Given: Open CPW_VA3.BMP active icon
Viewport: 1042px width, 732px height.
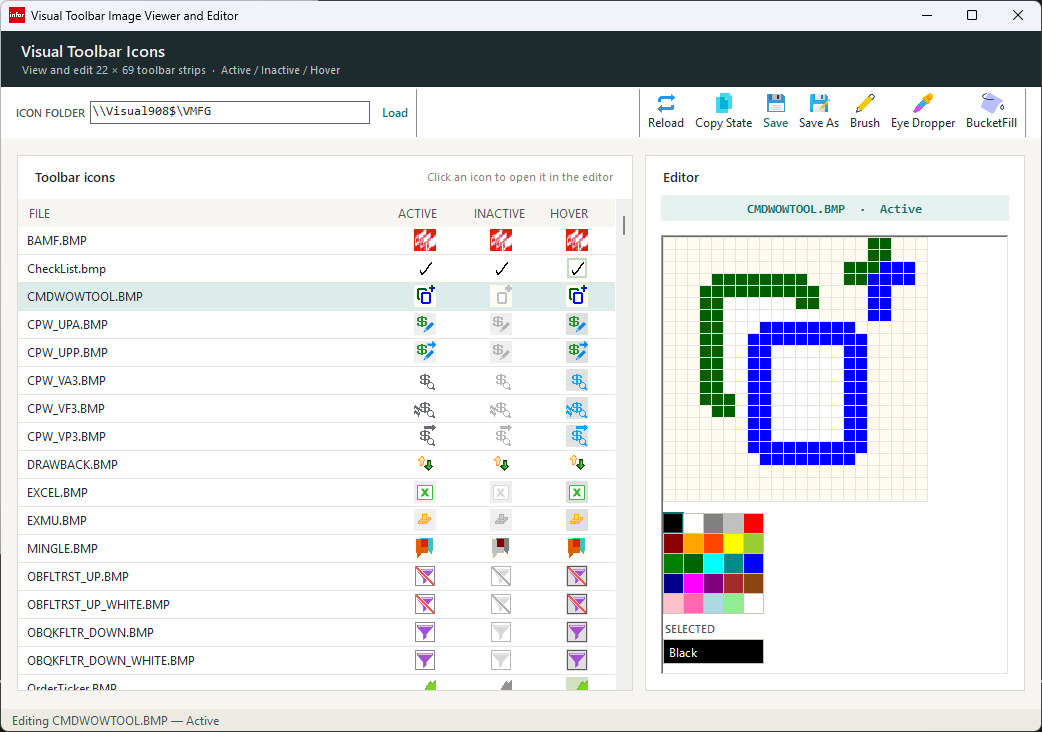Looking at the screenshot, I should point(425,381).
